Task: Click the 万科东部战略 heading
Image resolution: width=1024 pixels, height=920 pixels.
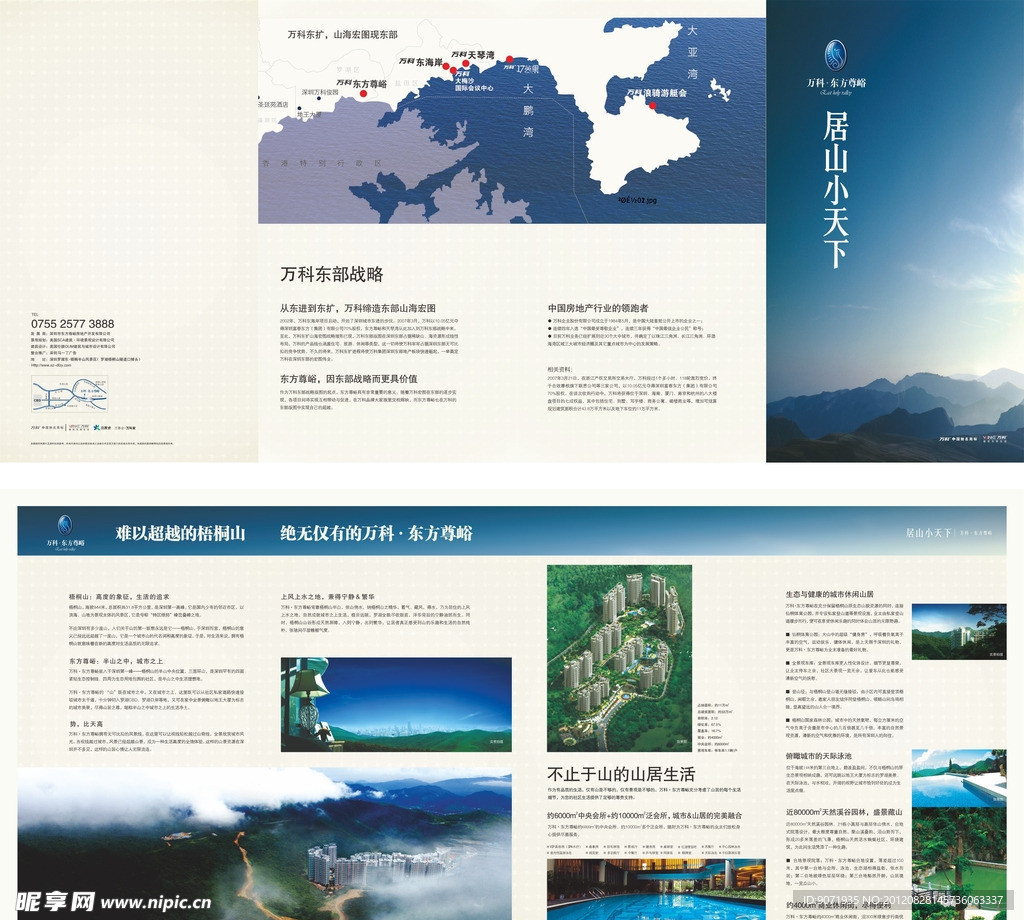Action: pos(332,274)
